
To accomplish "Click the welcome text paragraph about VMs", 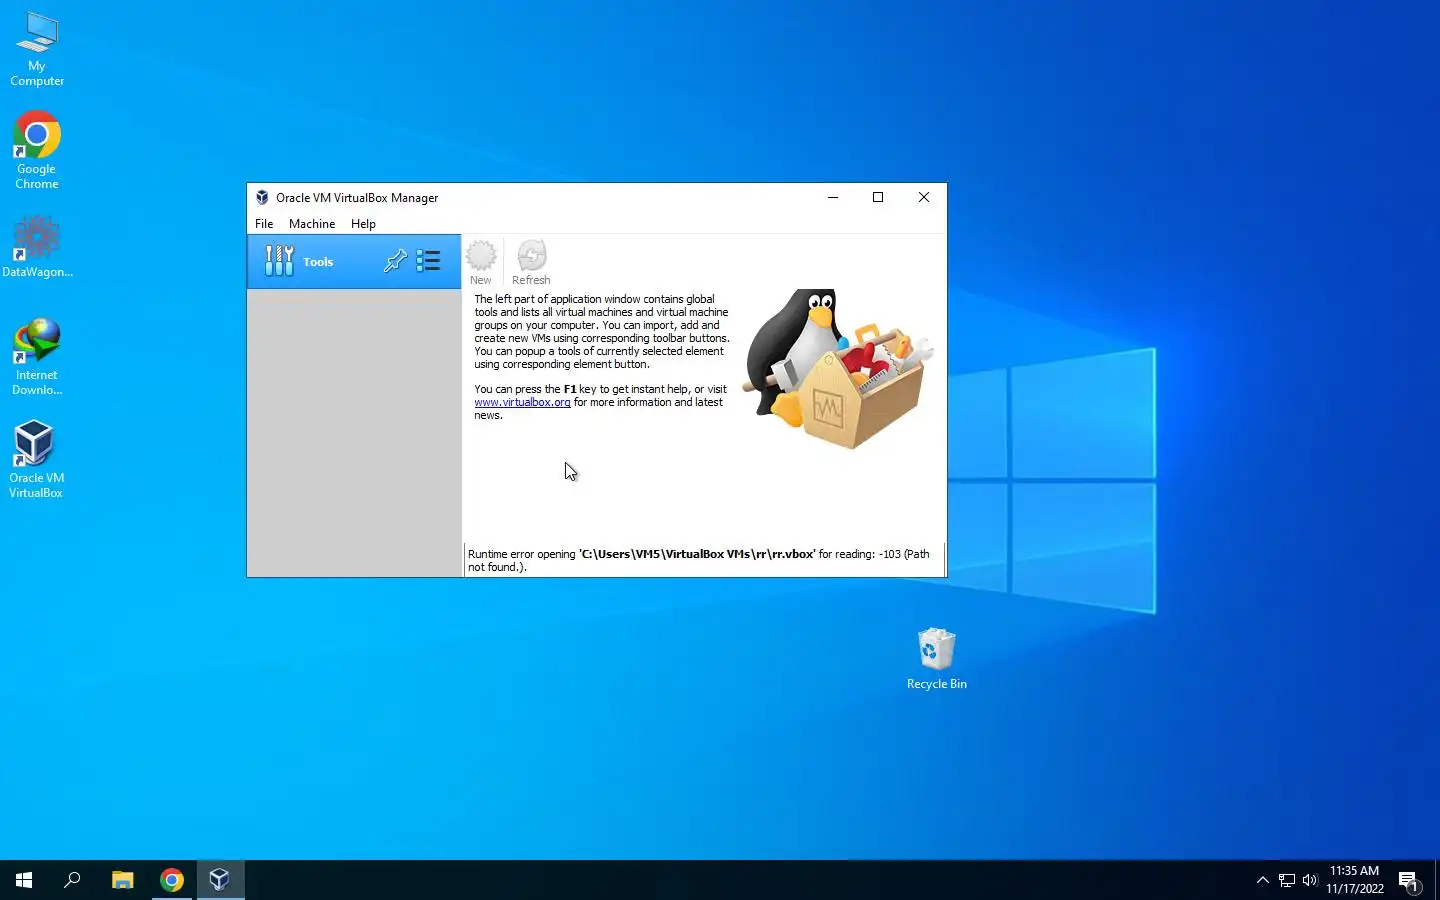I will [x=602, y=331].
